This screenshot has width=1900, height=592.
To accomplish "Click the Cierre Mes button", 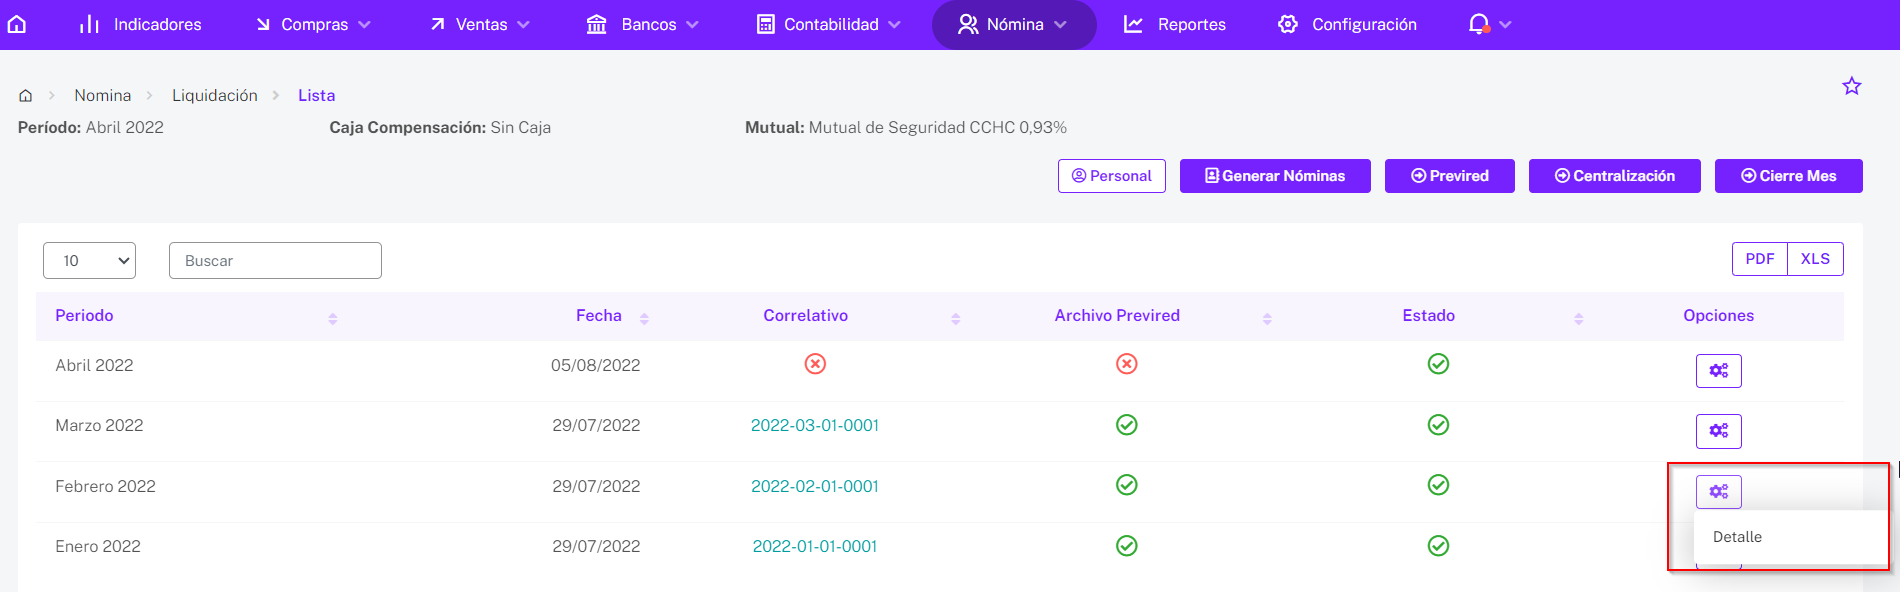I will click(1788, 176).
